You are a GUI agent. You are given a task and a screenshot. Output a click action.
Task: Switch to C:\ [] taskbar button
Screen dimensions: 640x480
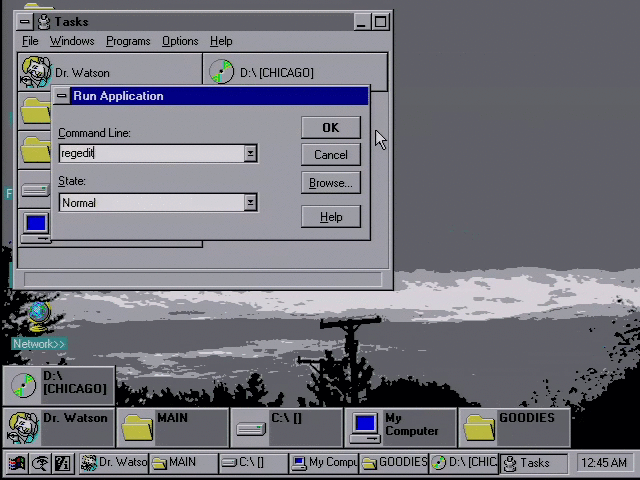pos(253,463)
